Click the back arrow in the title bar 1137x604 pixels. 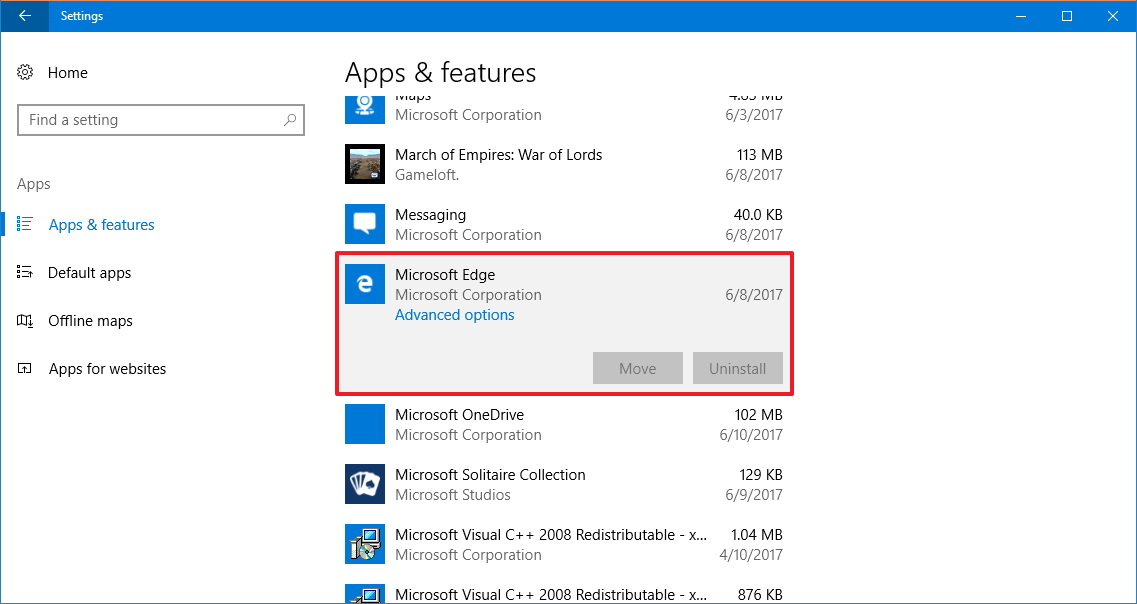click(x=23, y=16)
